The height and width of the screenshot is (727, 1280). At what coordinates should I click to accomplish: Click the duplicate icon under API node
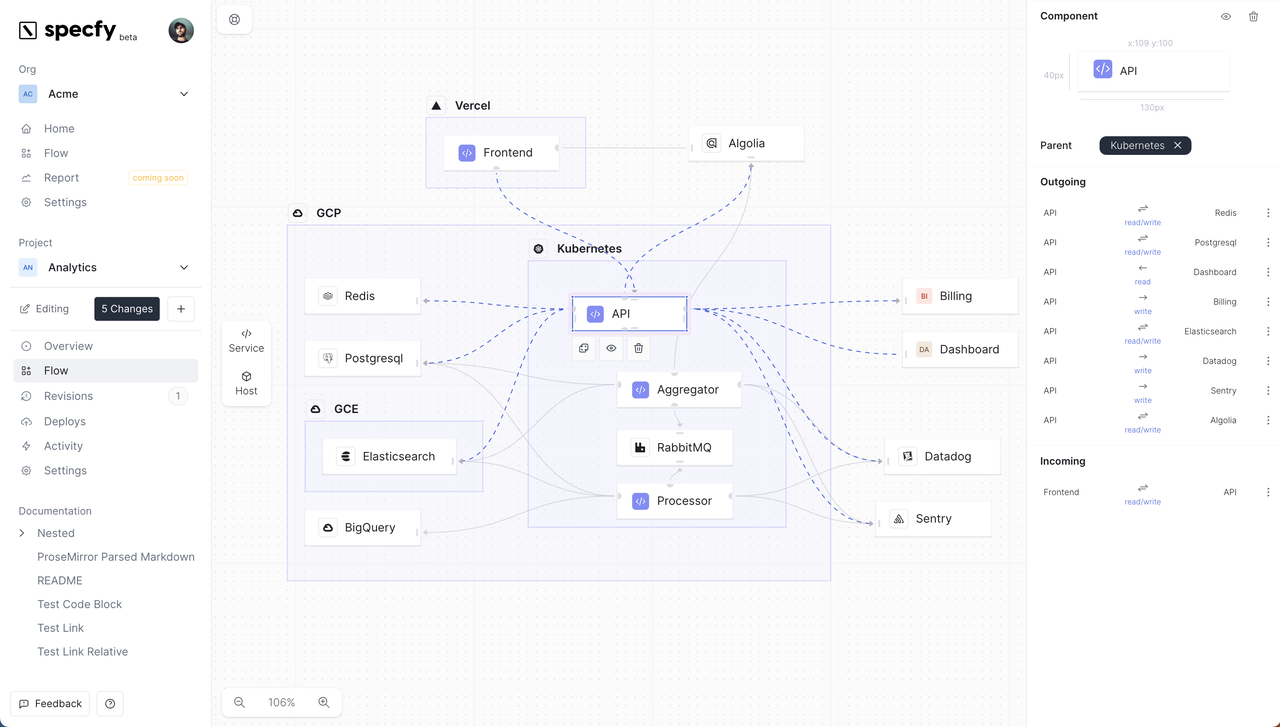[584, 348]
